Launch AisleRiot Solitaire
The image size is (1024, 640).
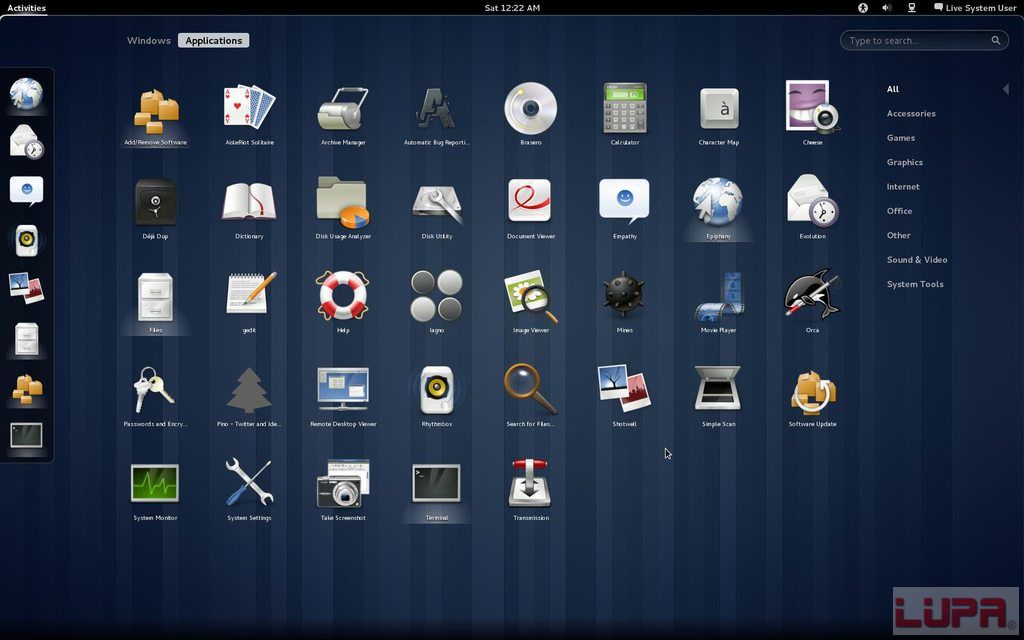pyautogui.click(x=249, y=114)
